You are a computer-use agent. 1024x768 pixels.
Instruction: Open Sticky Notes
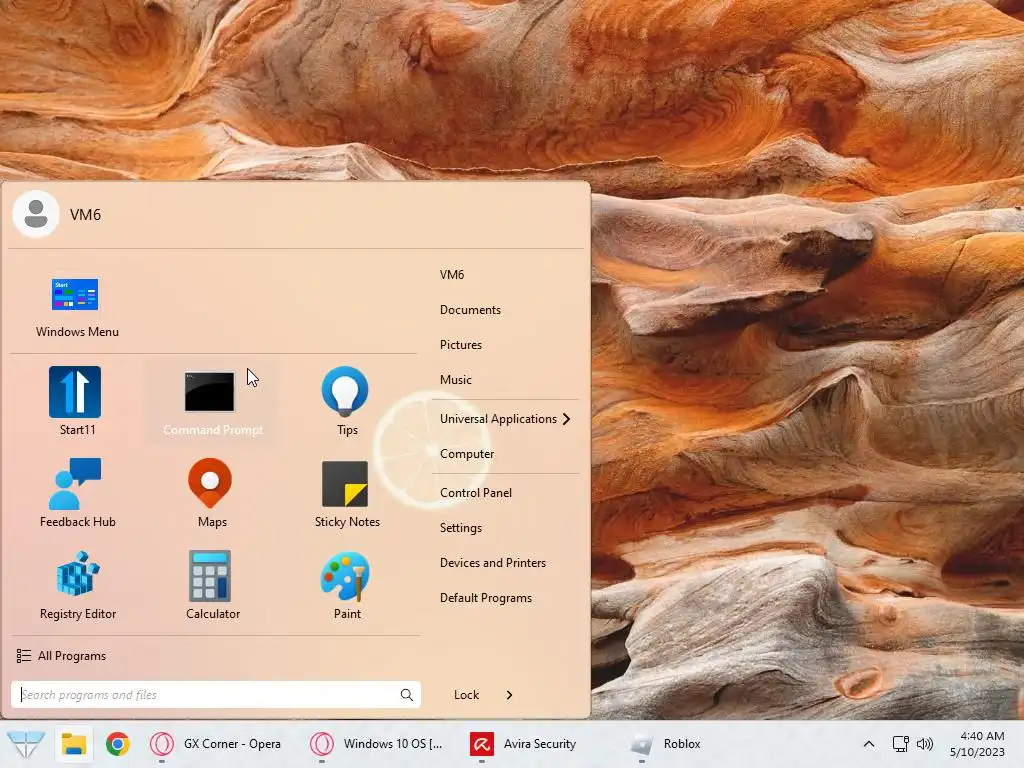coord(347,493)
